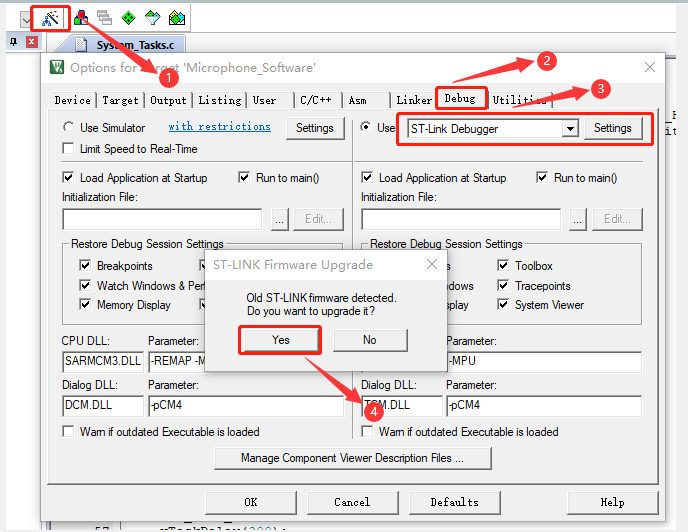Open the Options for Target wand icon
The width and height of the screenshot is (688, 532).
point(50,18)
